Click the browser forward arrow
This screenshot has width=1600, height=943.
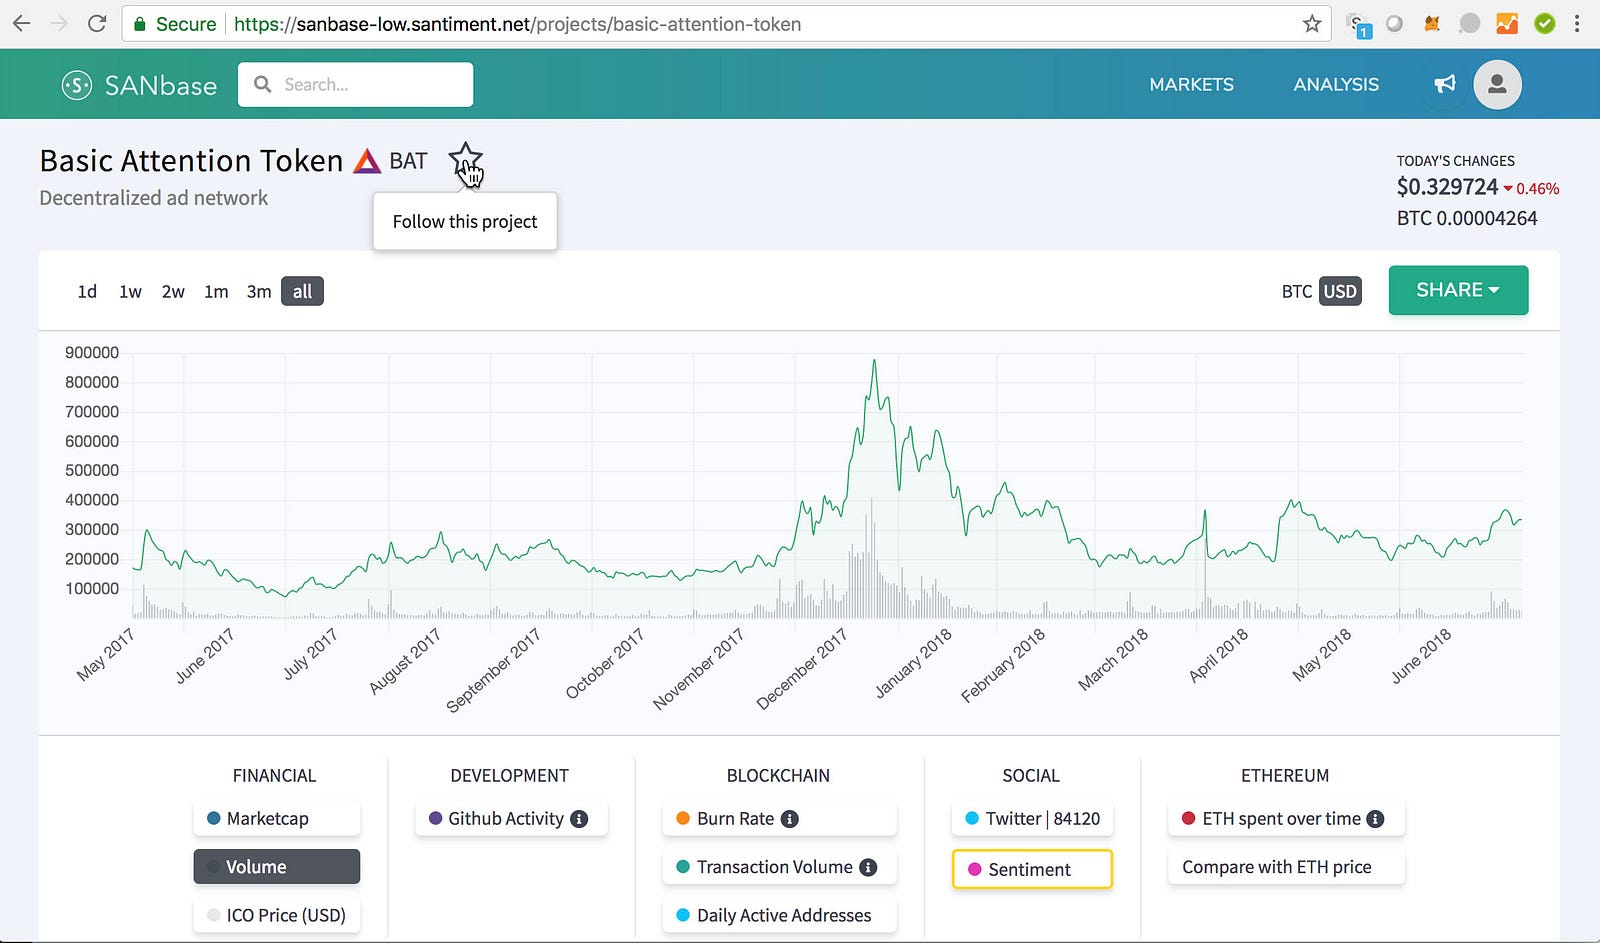coord(59,23)
